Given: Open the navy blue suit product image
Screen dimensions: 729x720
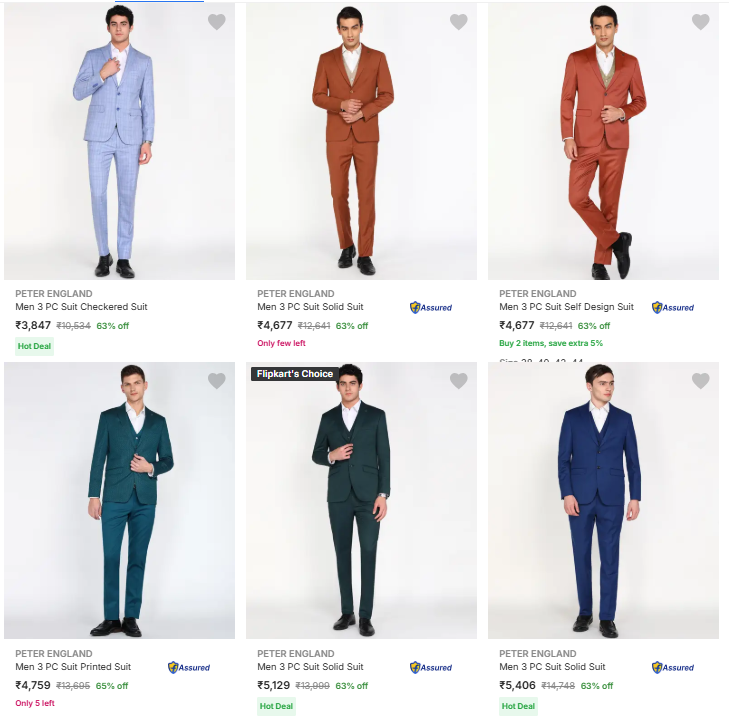Looking at the screenshot, I should pyautogui.click(x=603, y=500).
